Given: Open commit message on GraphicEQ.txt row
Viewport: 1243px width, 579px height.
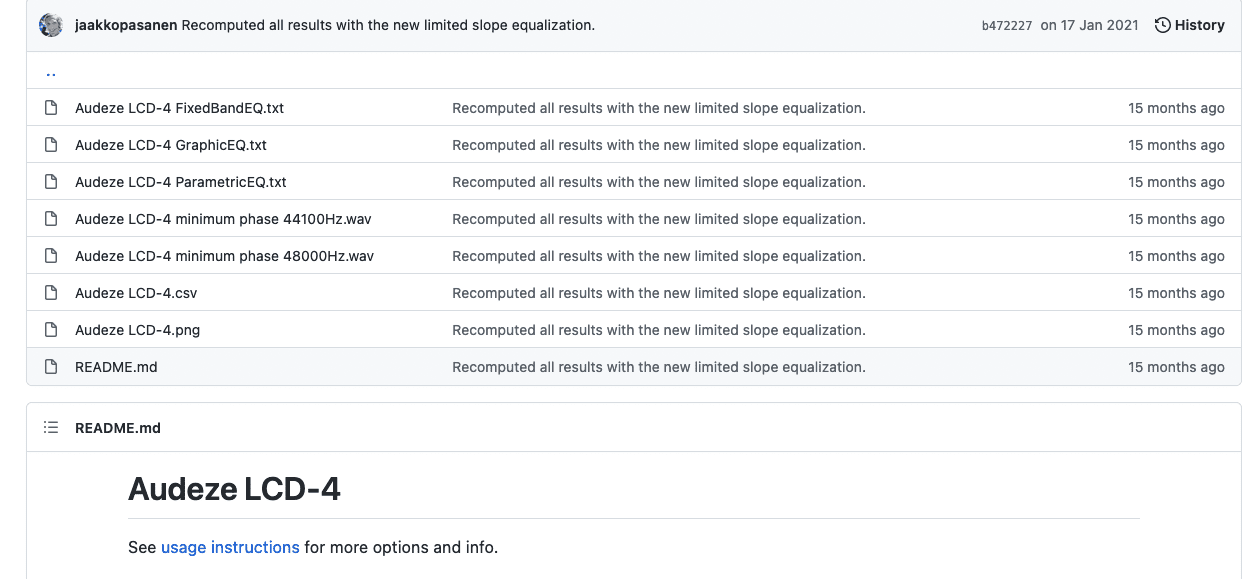Looking at the screenshot, I should click(x=659, y=145).
